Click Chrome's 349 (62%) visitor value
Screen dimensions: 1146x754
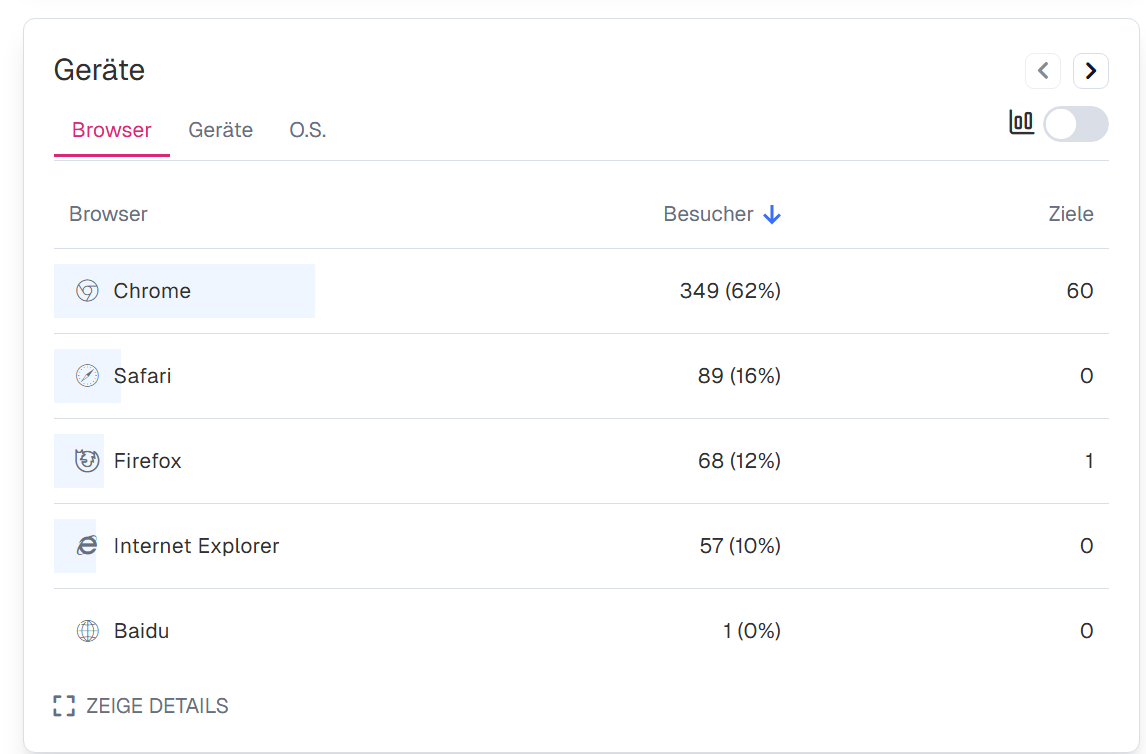click(730, 291)
